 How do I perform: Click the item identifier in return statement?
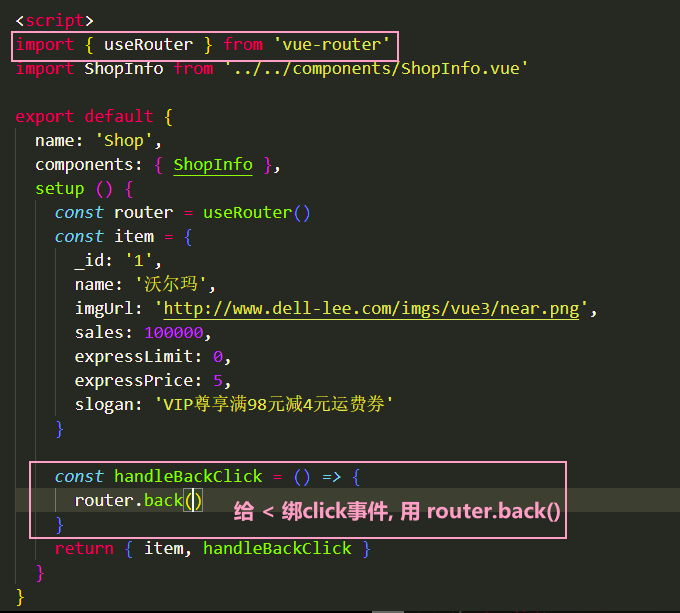pos(163,548)
